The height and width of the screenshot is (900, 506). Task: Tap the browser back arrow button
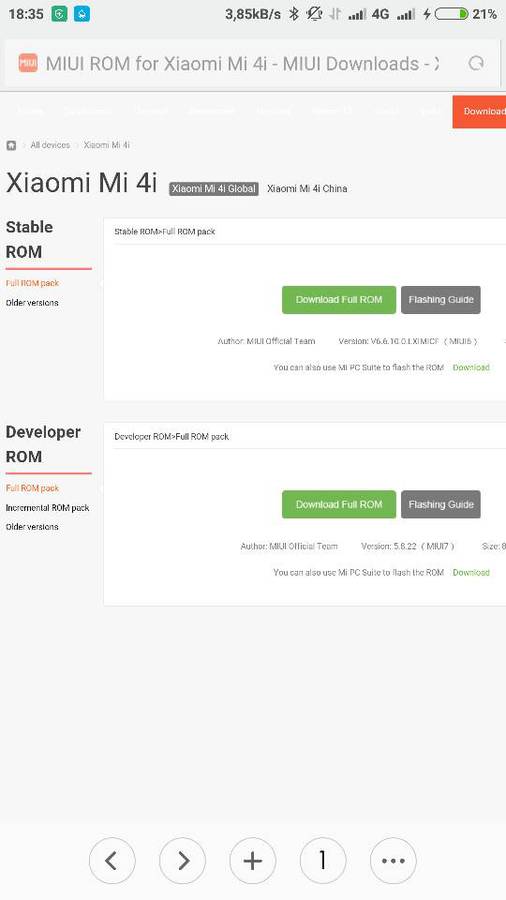[x=112, y=860]
